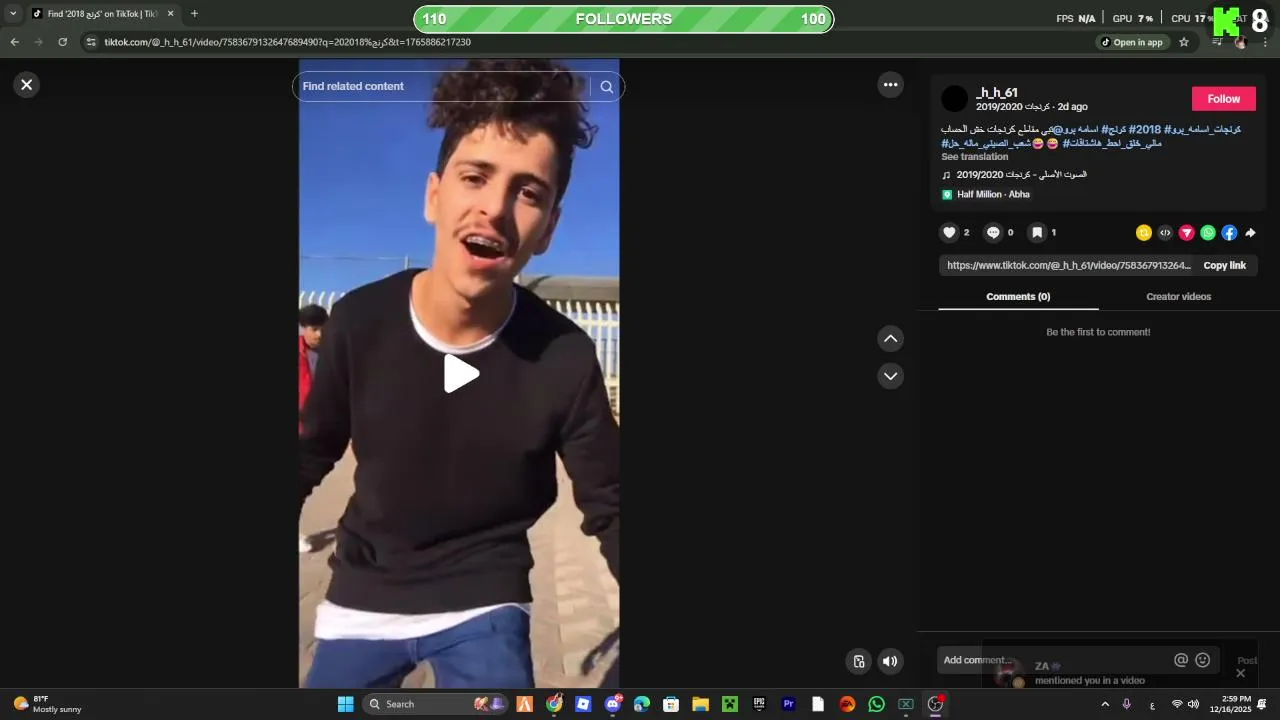The image size is (1280, 720).
Task: Repost the video with the yellow icon
Action: click(x=1144, y=233)
